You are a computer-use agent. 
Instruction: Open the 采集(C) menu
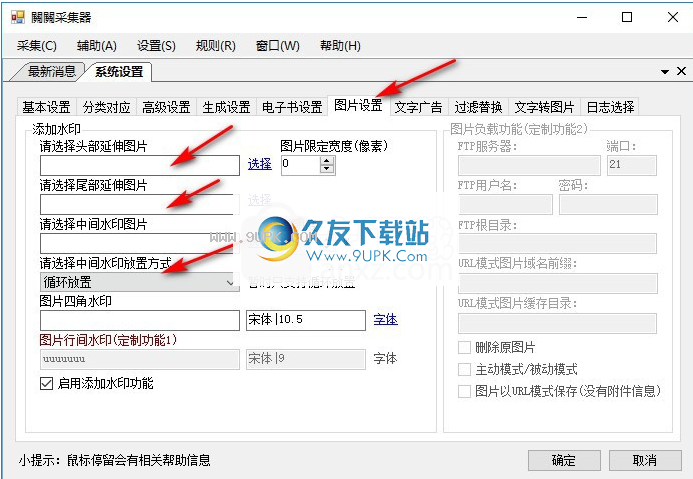(37, 46)
